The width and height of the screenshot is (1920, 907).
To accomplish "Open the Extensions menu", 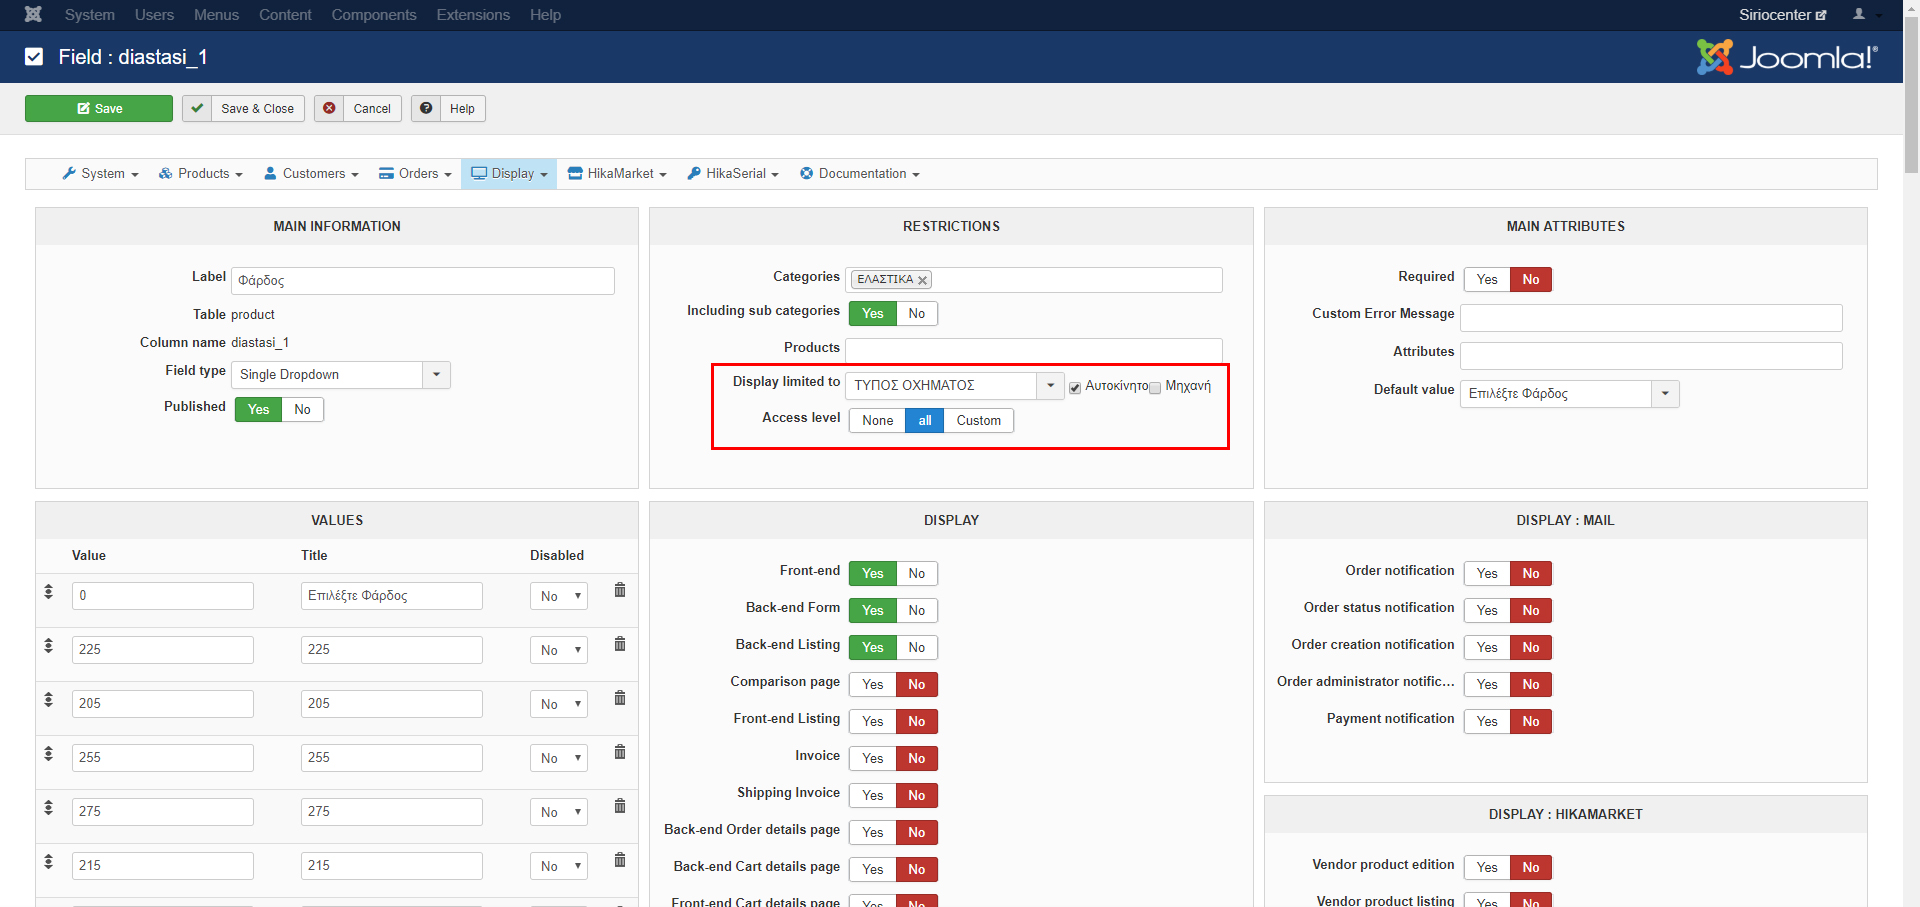I will 473,15.
